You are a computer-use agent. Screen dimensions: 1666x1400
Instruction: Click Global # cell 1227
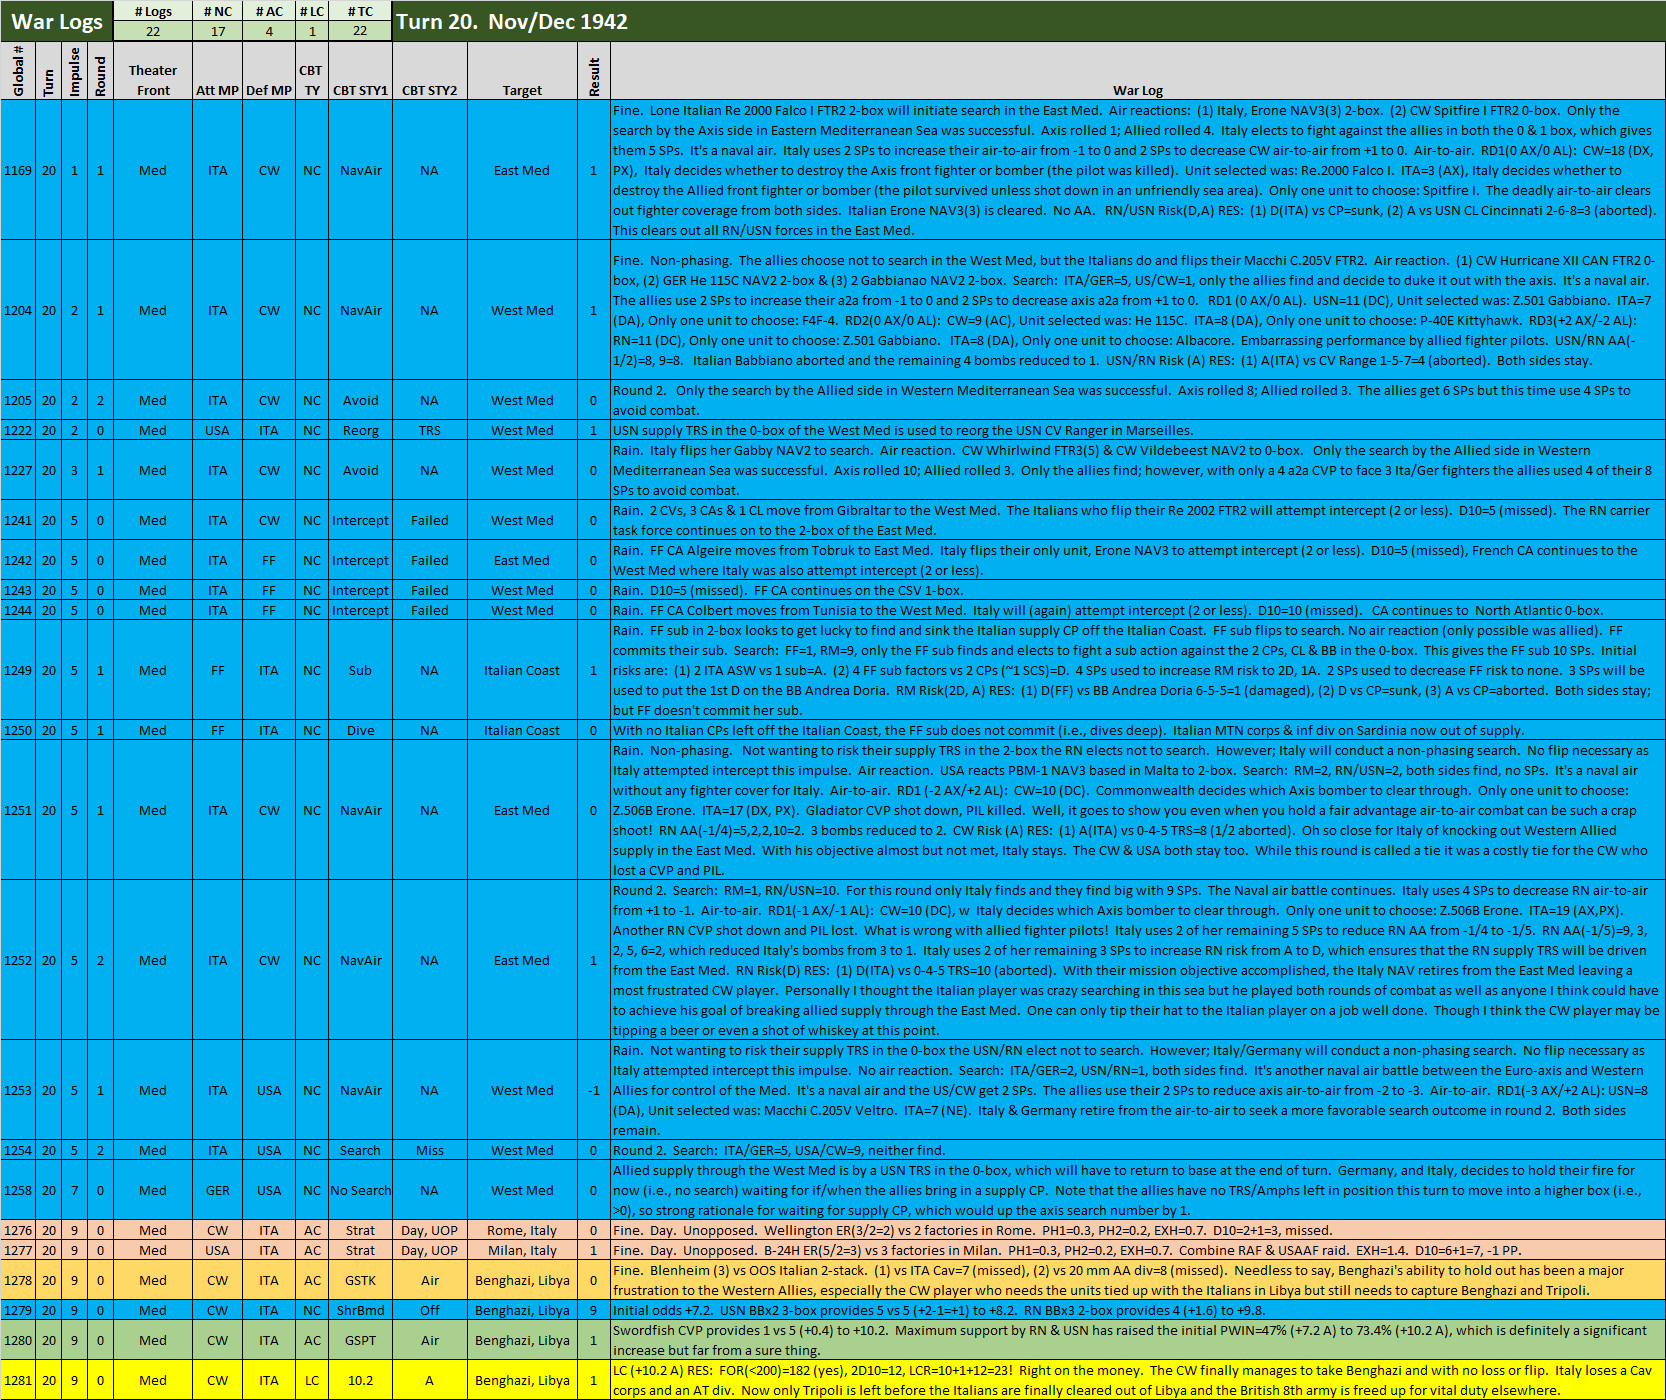pyautogui.click(x=18, y=470)
